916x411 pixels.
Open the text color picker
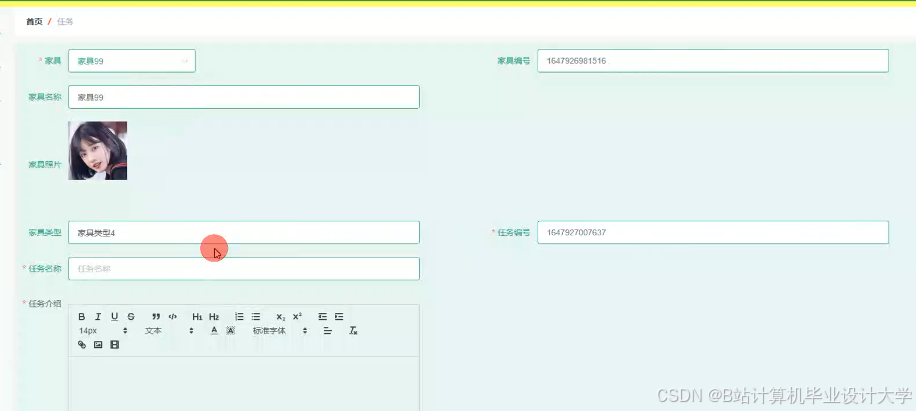tap(214, 330)
